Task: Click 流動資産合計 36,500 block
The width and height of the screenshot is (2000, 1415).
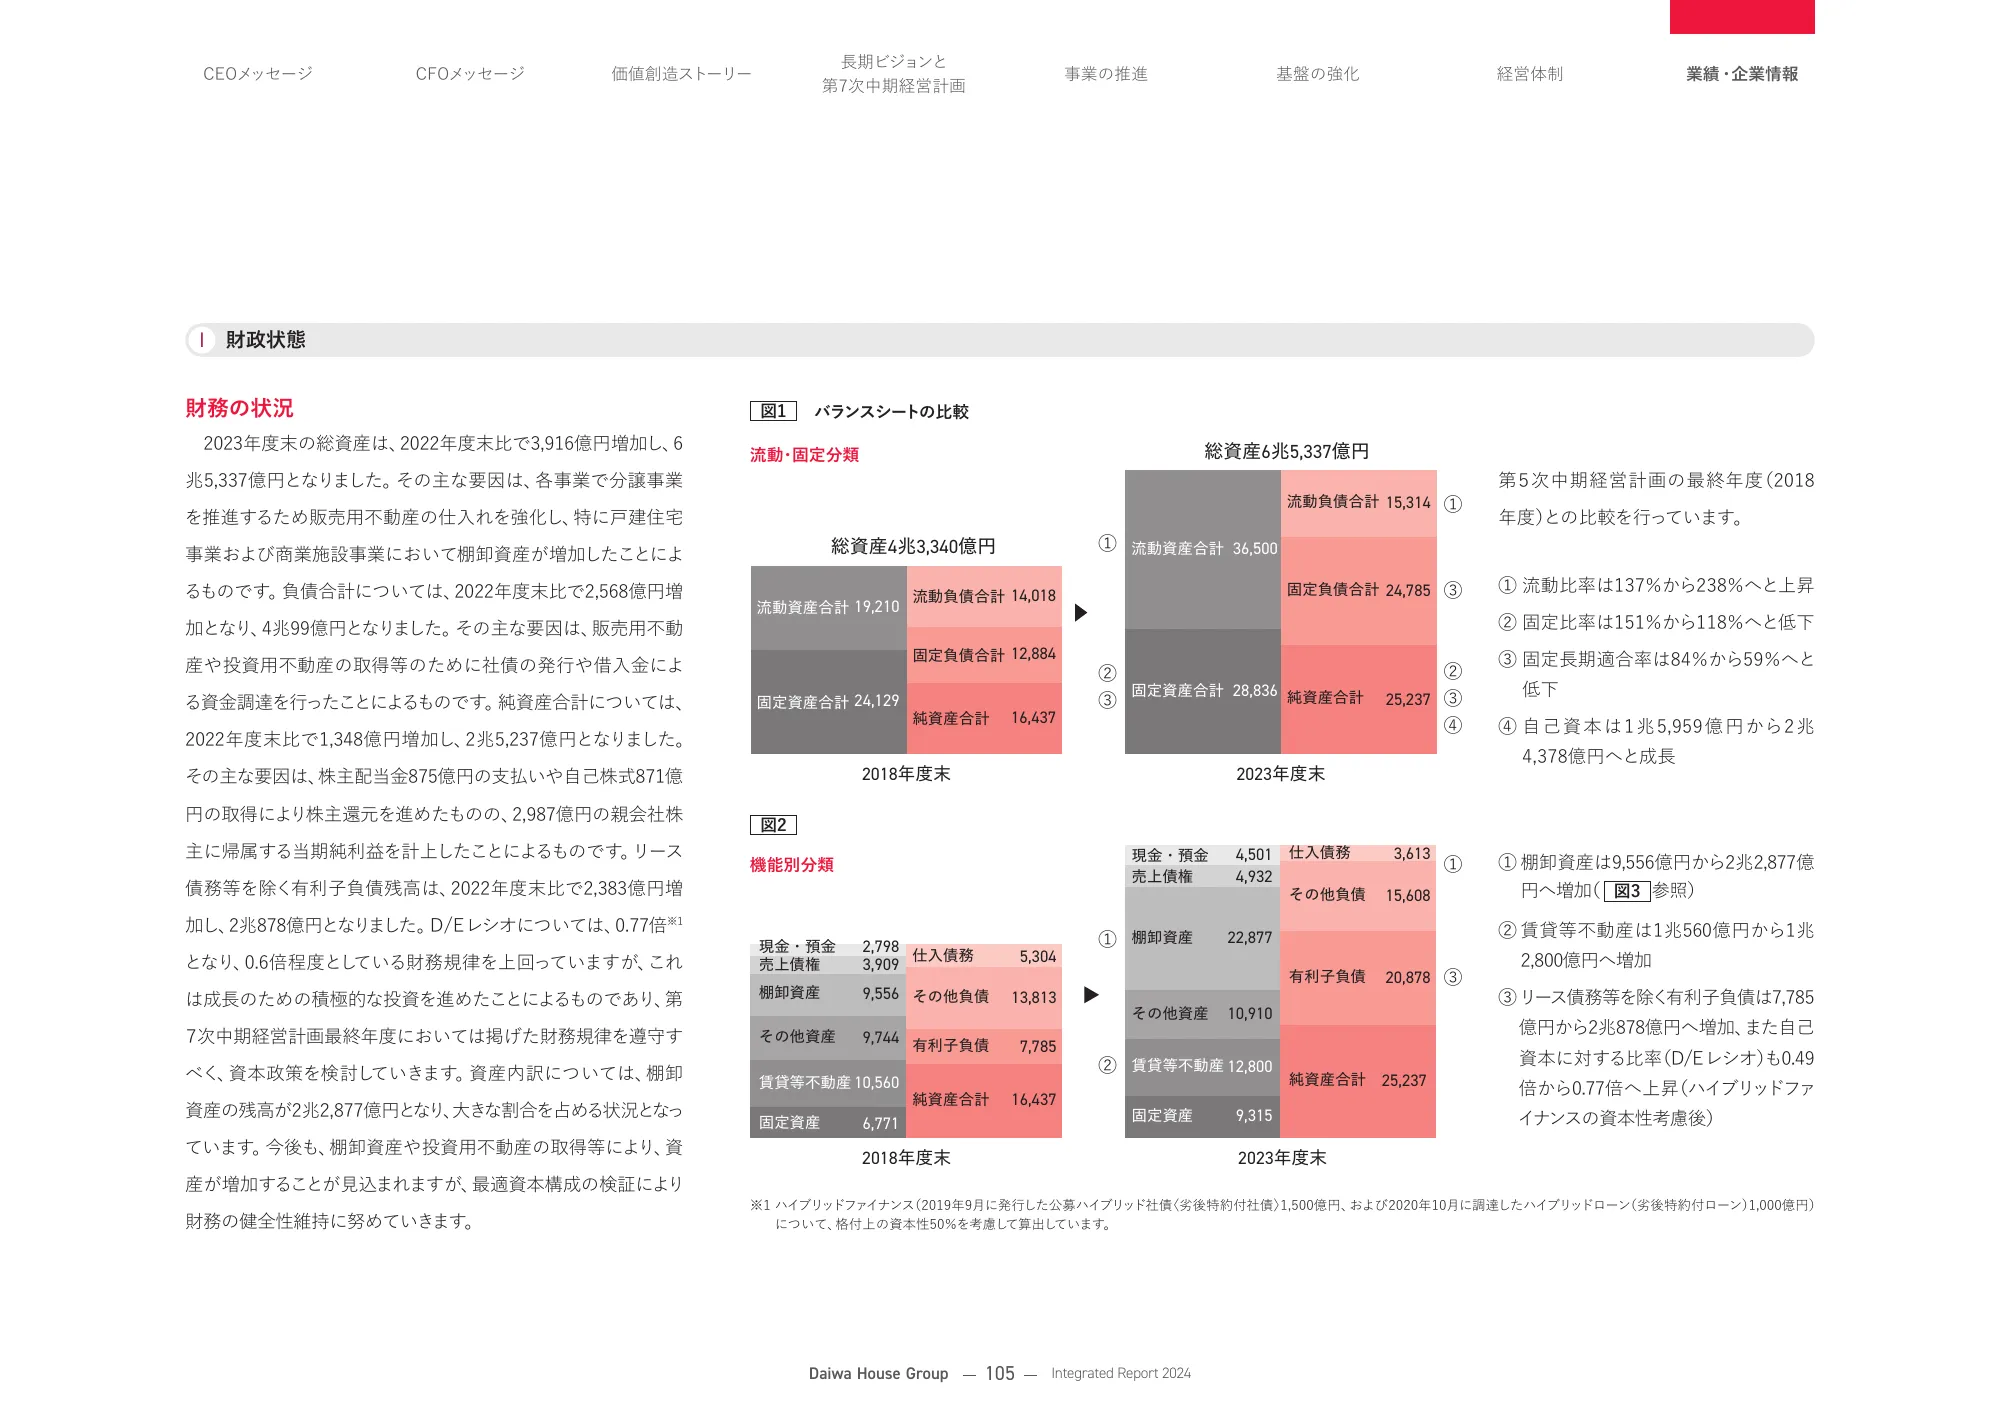Action: click(x=1203, y=549)
